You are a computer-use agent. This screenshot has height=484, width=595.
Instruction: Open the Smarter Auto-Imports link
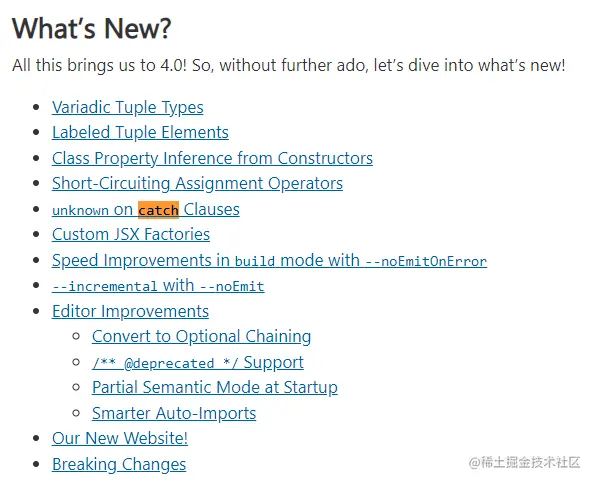[174, 413]
